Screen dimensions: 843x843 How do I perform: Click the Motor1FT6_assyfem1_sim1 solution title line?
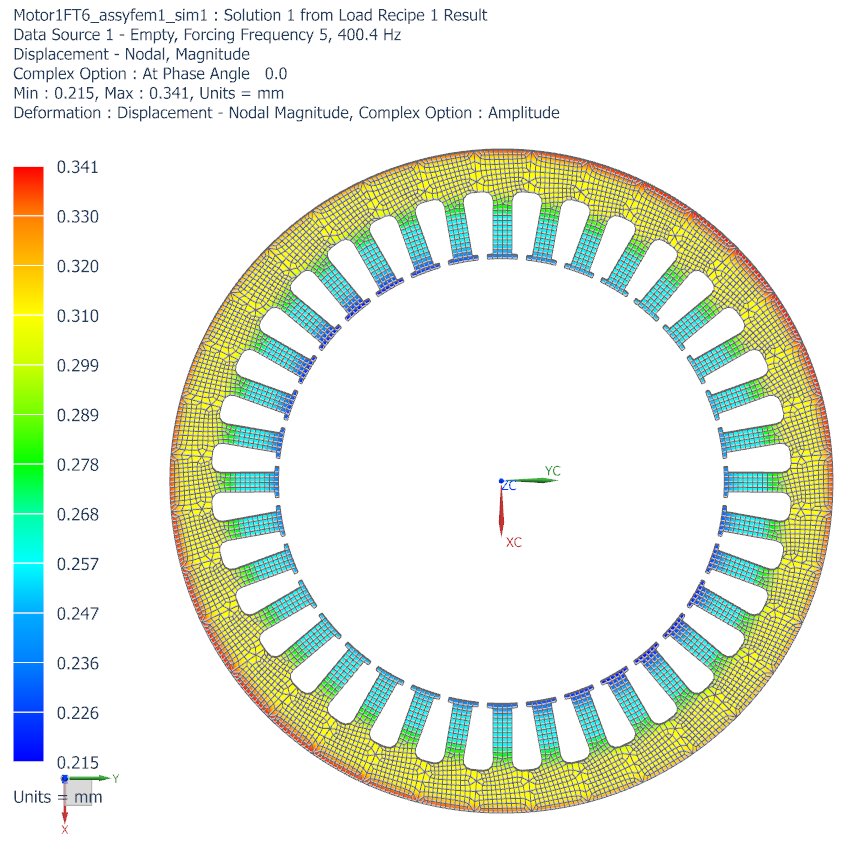tap(250, 15)
